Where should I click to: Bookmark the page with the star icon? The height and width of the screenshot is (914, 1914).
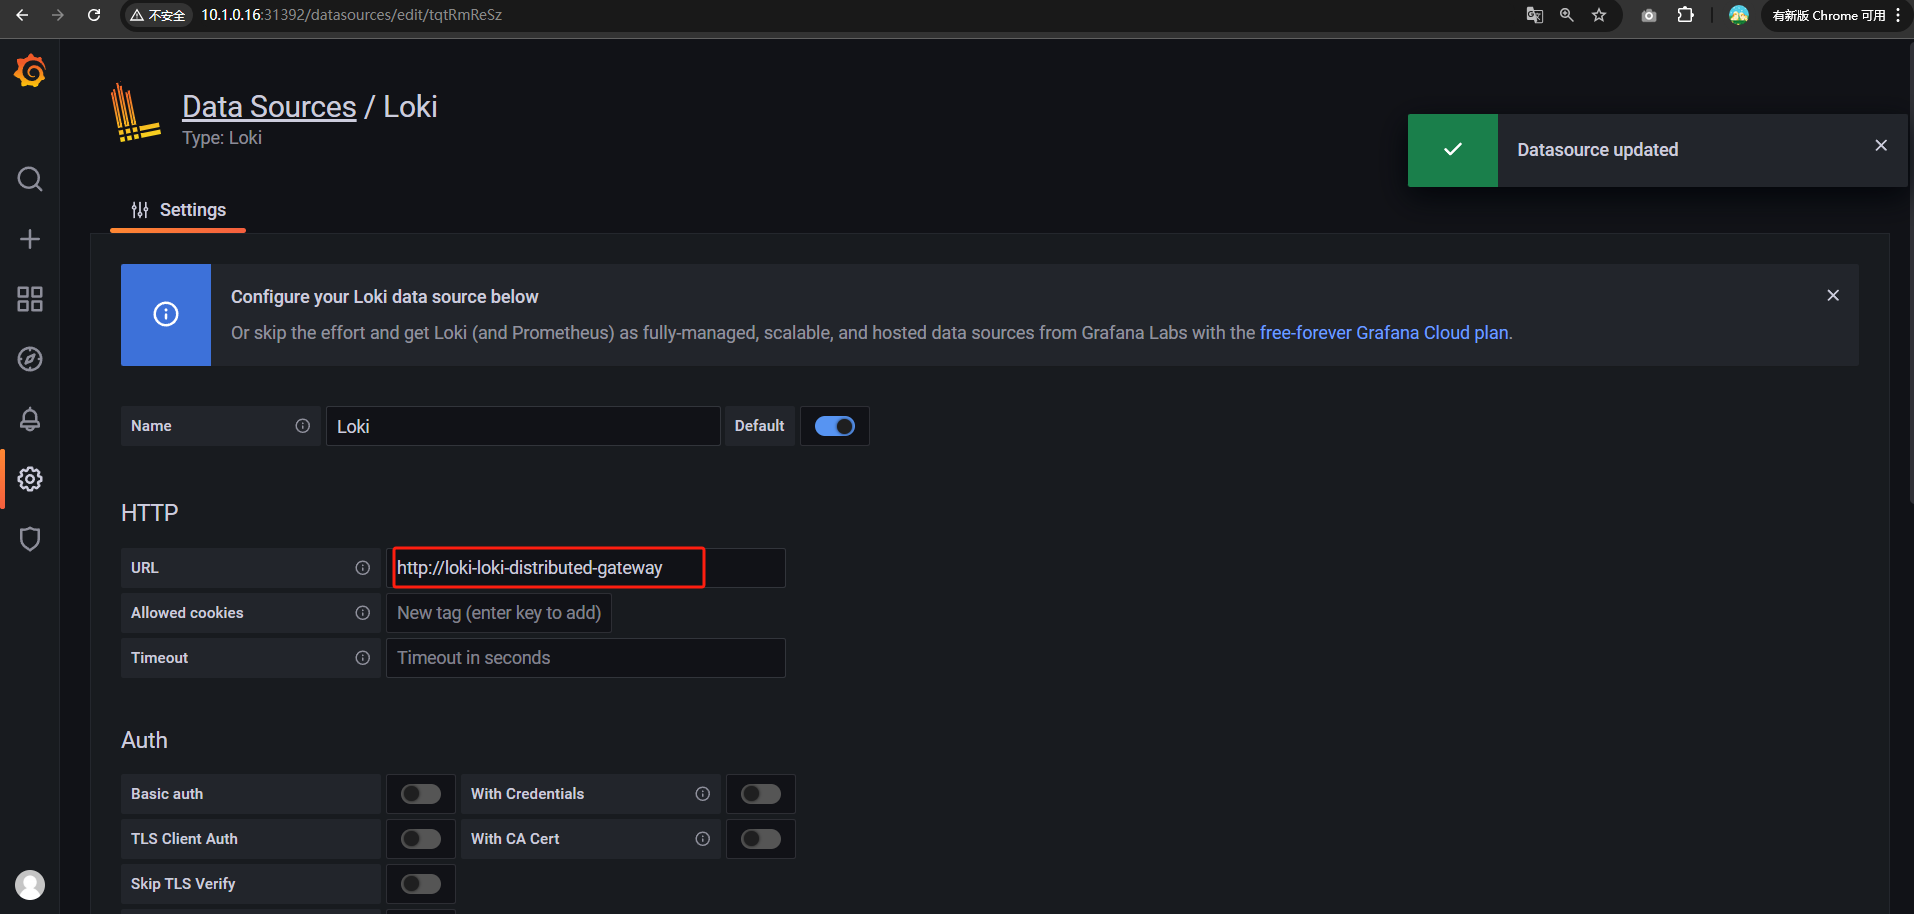tap(1599, 15)
